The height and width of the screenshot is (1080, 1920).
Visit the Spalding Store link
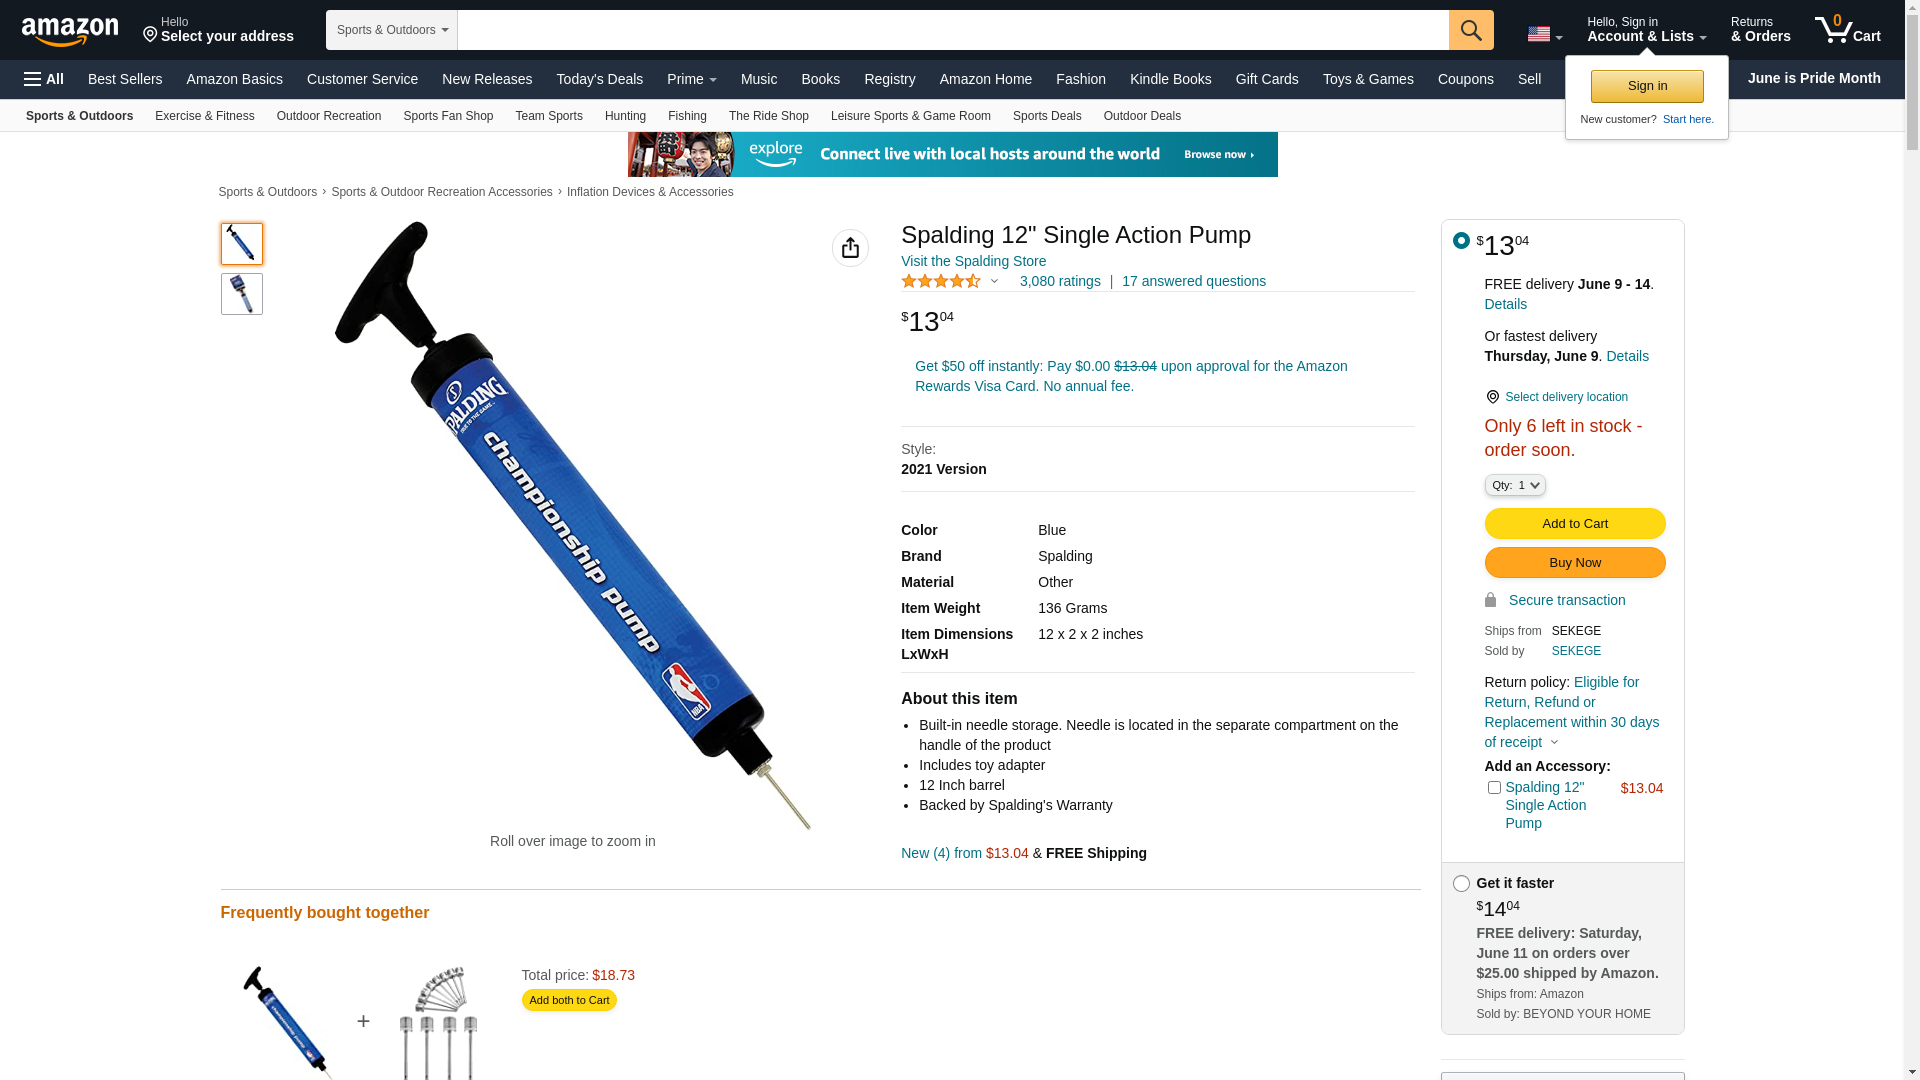[x=974, y=261]
